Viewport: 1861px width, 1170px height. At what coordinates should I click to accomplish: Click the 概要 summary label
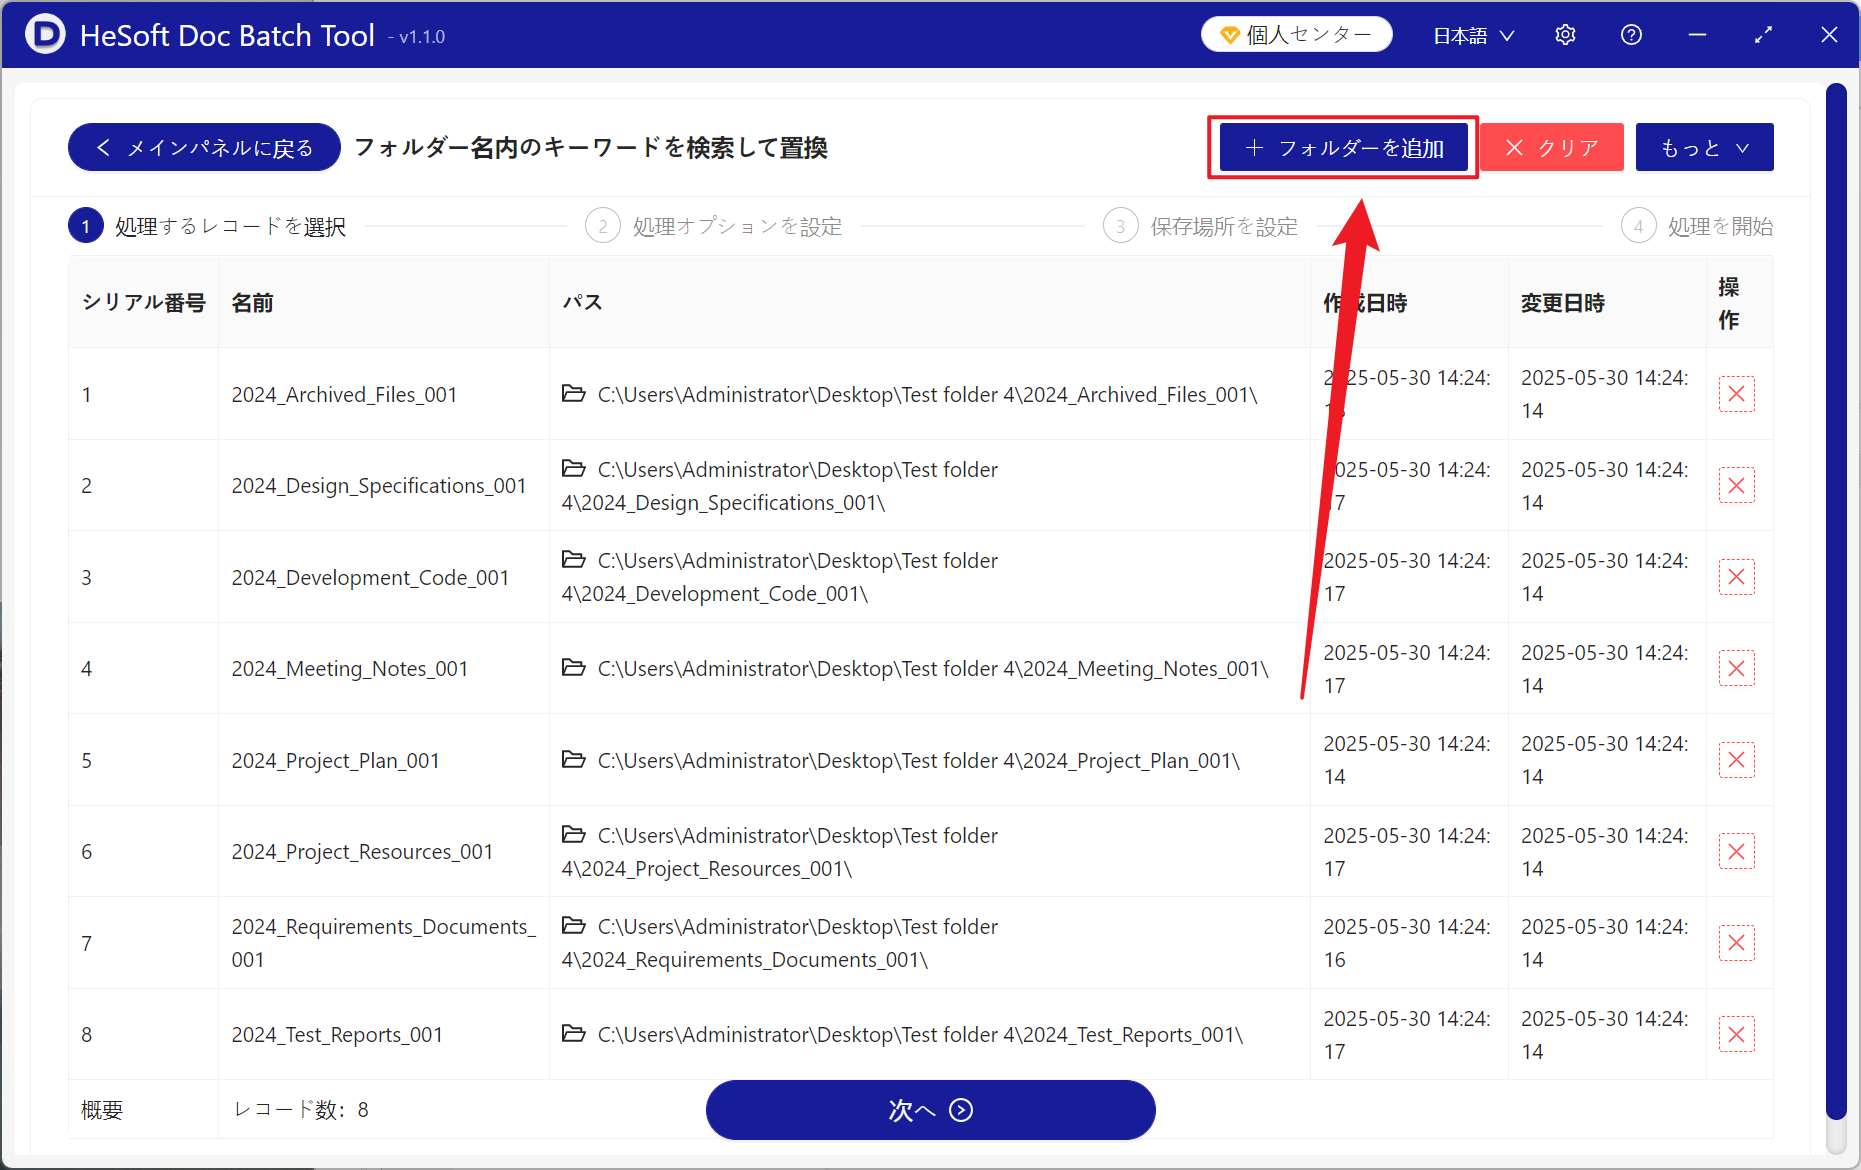click(x=102, y=1110)
